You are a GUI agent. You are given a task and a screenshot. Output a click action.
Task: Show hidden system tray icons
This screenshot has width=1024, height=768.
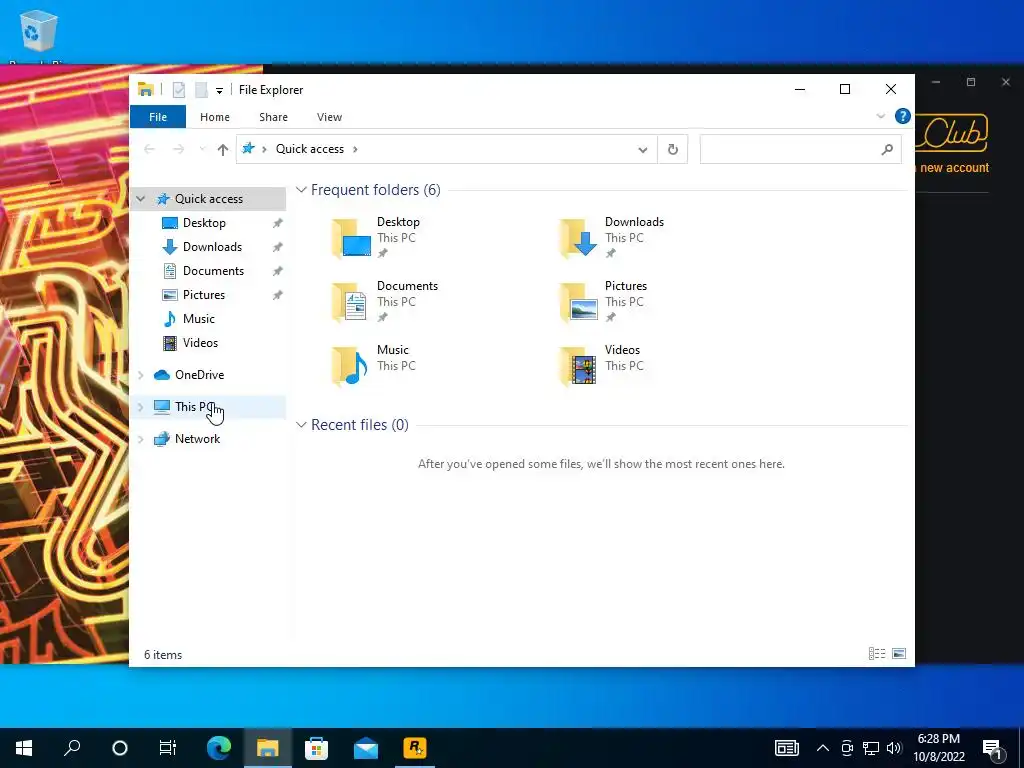823,748
